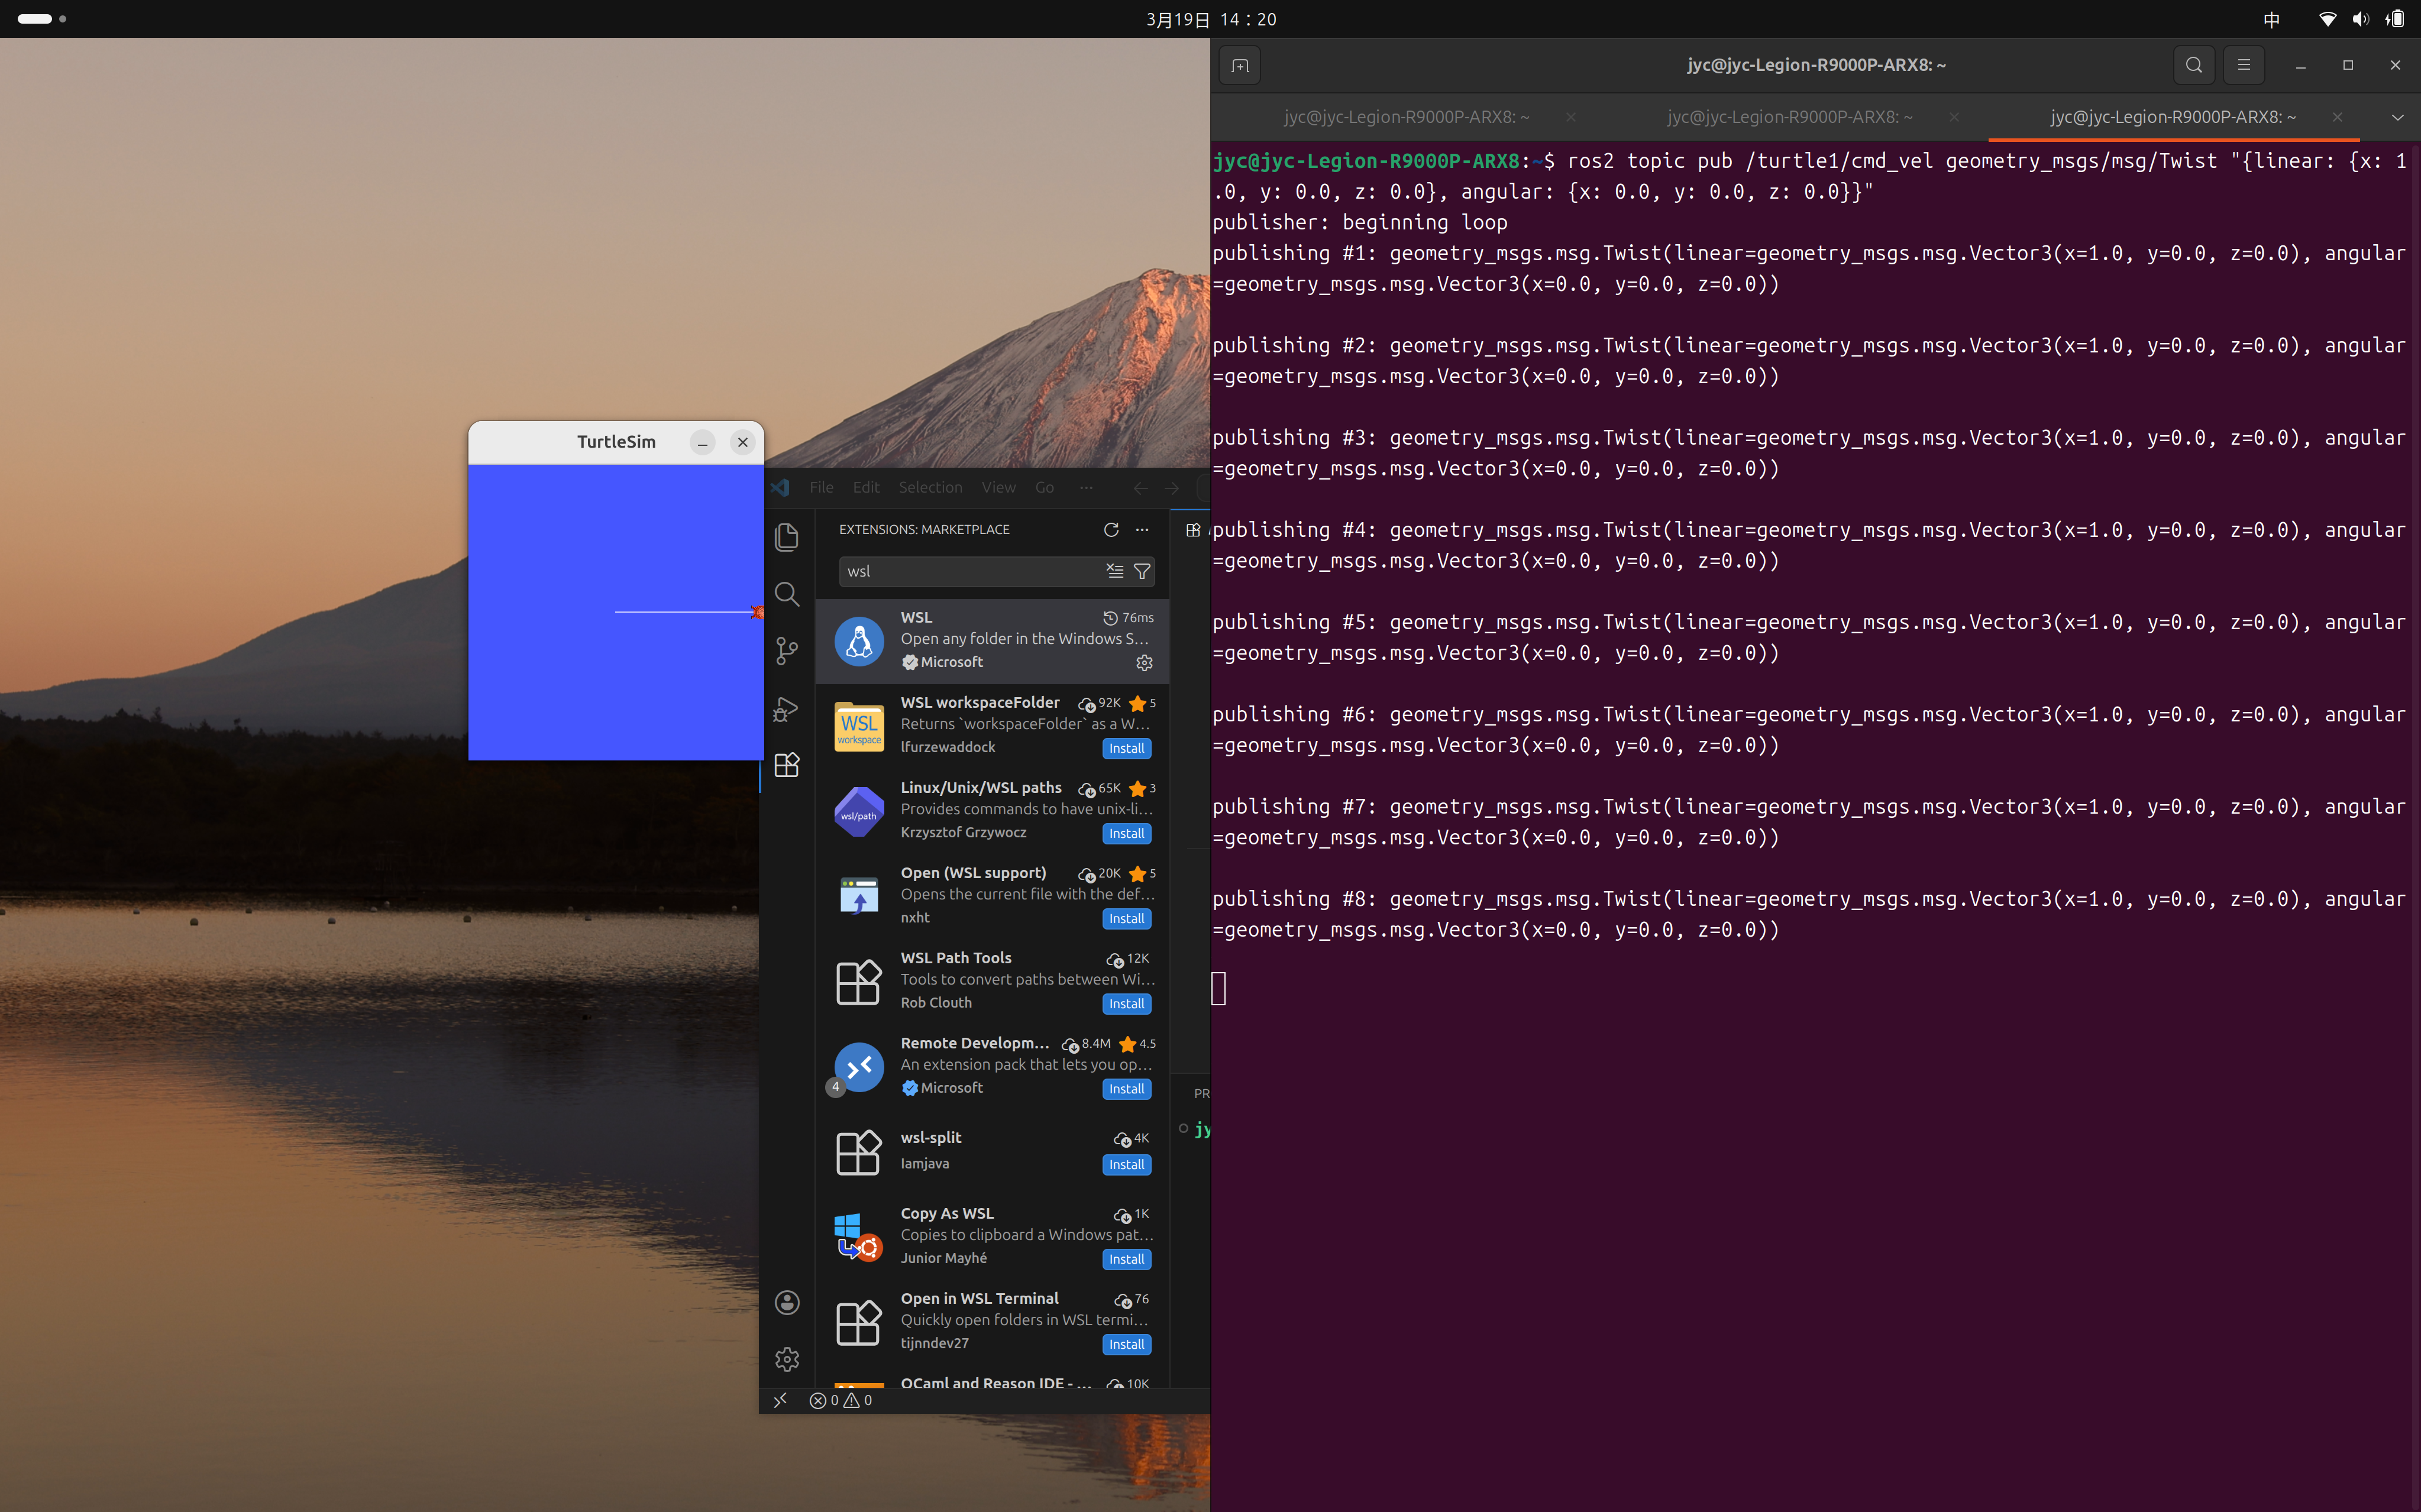
Task: Install the Open (WSL support) extension
Action: pyautogui.click(x=1126, y=919)
